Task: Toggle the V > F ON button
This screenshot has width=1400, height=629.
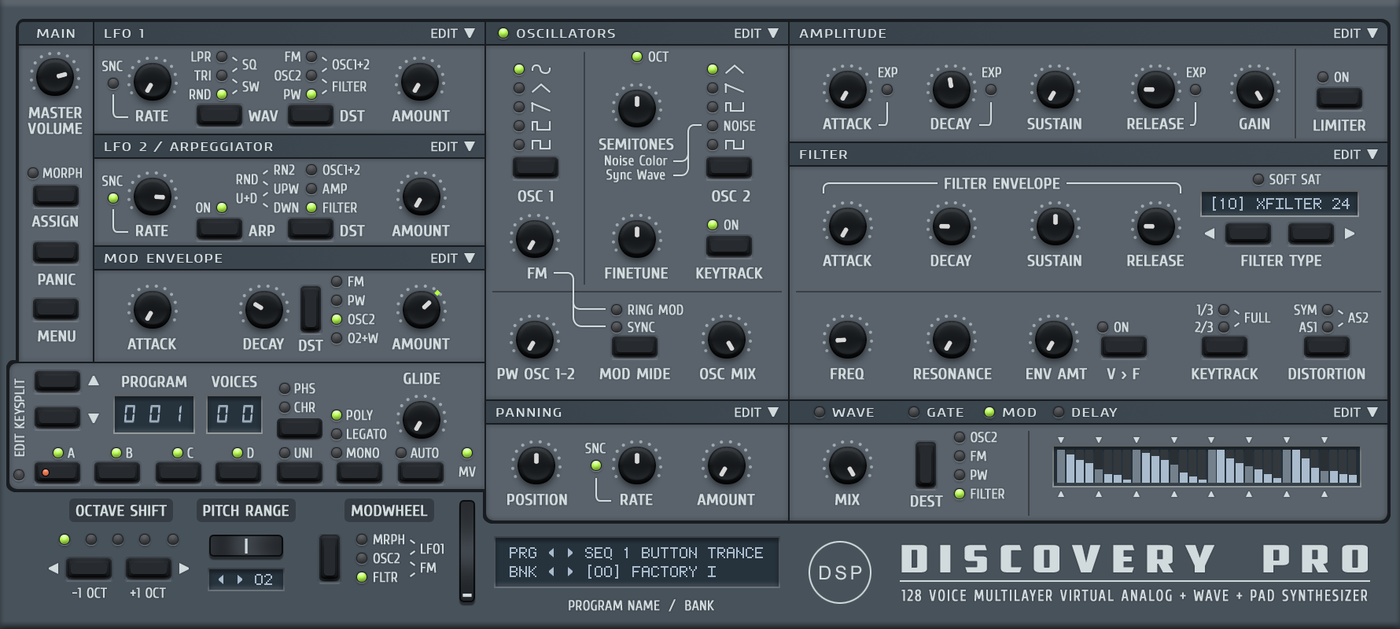Action: pos(1123,347)
